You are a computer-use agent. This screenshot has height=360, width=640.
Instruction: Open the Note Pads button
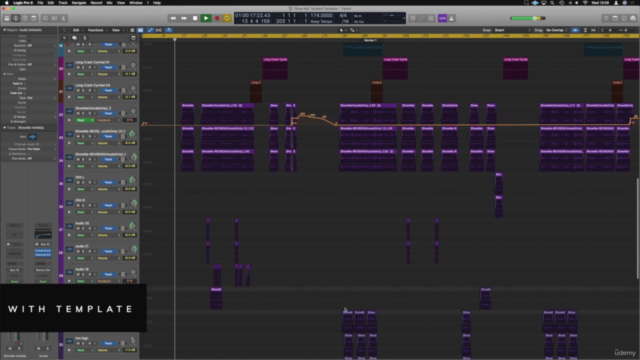(615, 18)
